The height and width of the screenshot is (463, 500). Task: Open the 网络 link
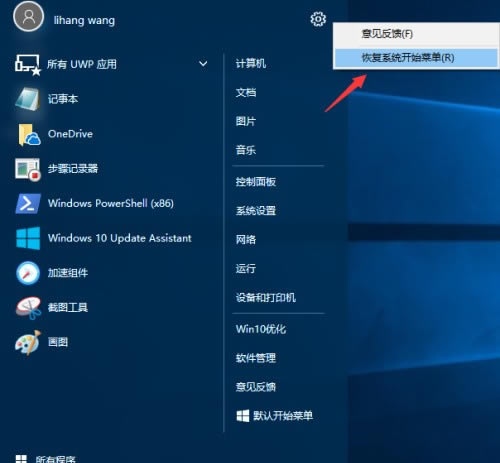coord(246,239)
